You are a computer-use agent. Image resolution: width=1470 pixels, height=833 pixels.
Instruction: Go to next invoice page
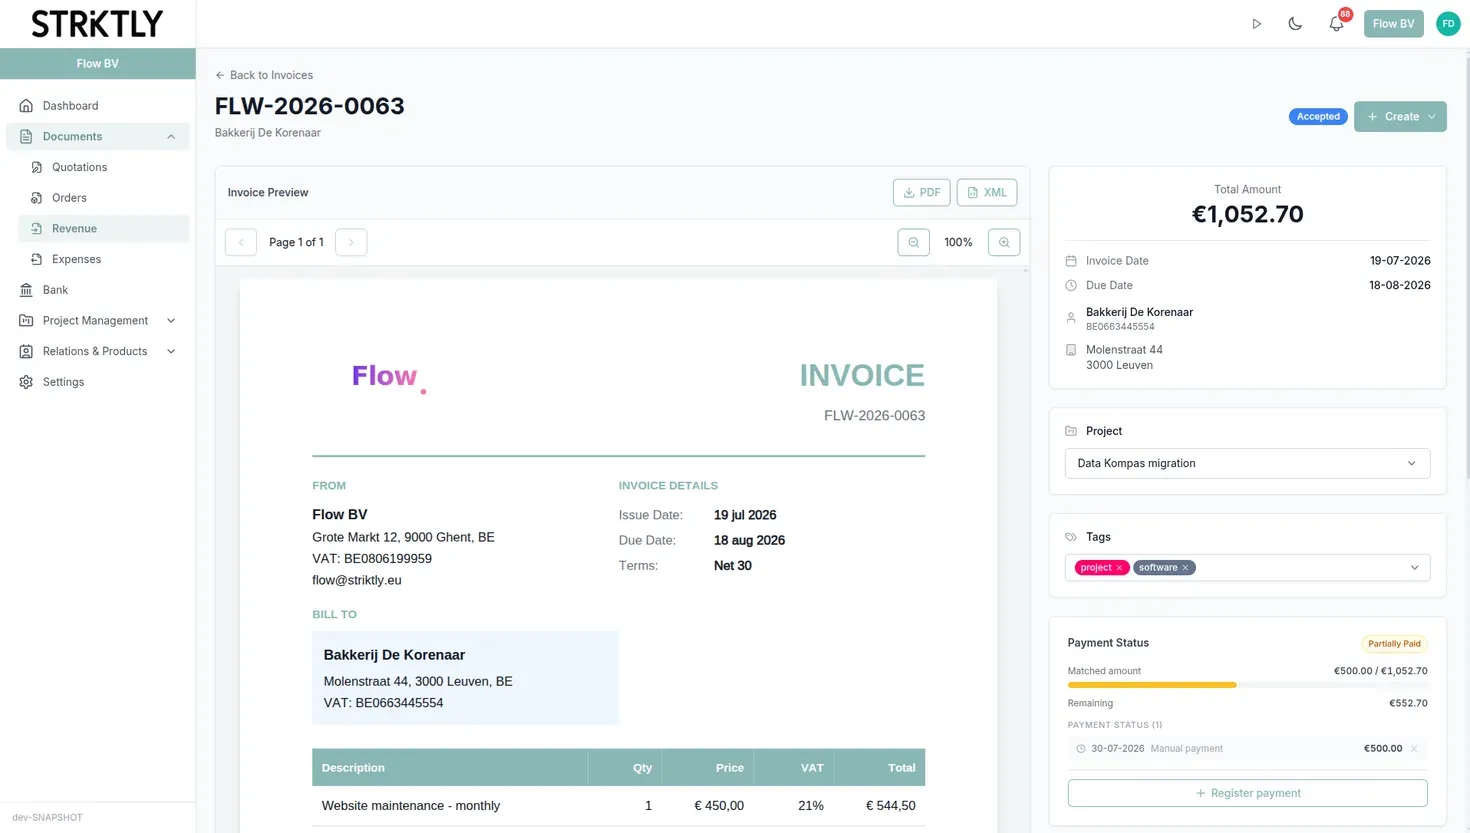click(x=351, y=242)
